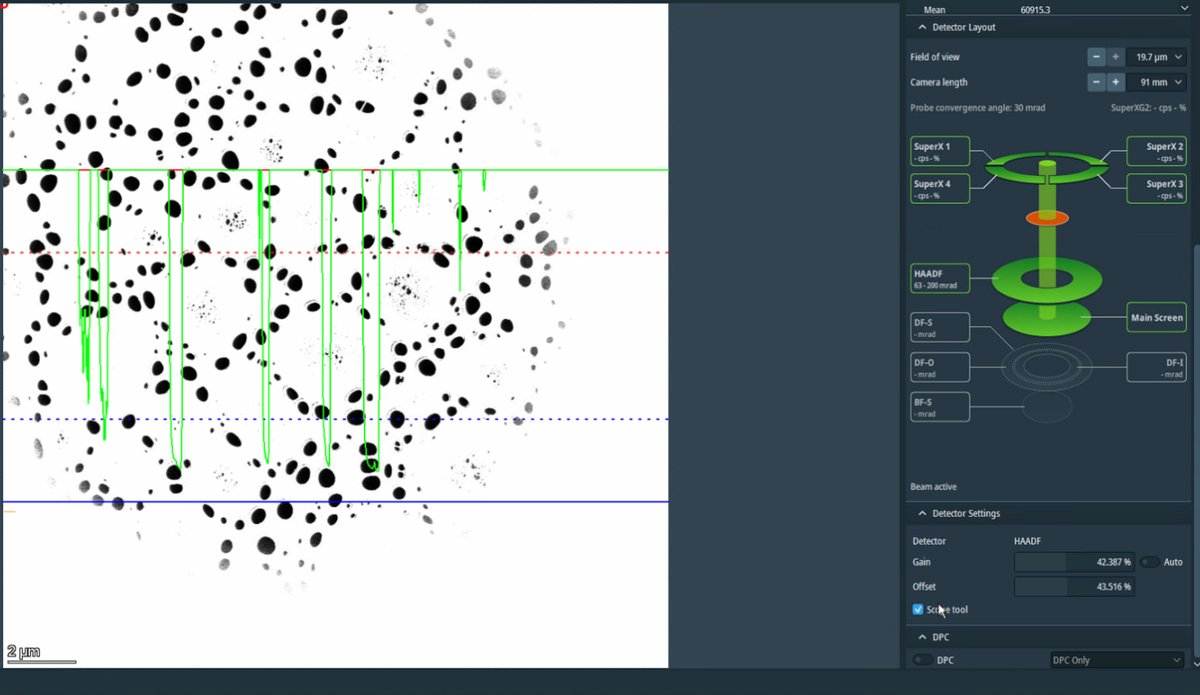
Task: Collapse the Detector Layout section
Action: (921, 27)
